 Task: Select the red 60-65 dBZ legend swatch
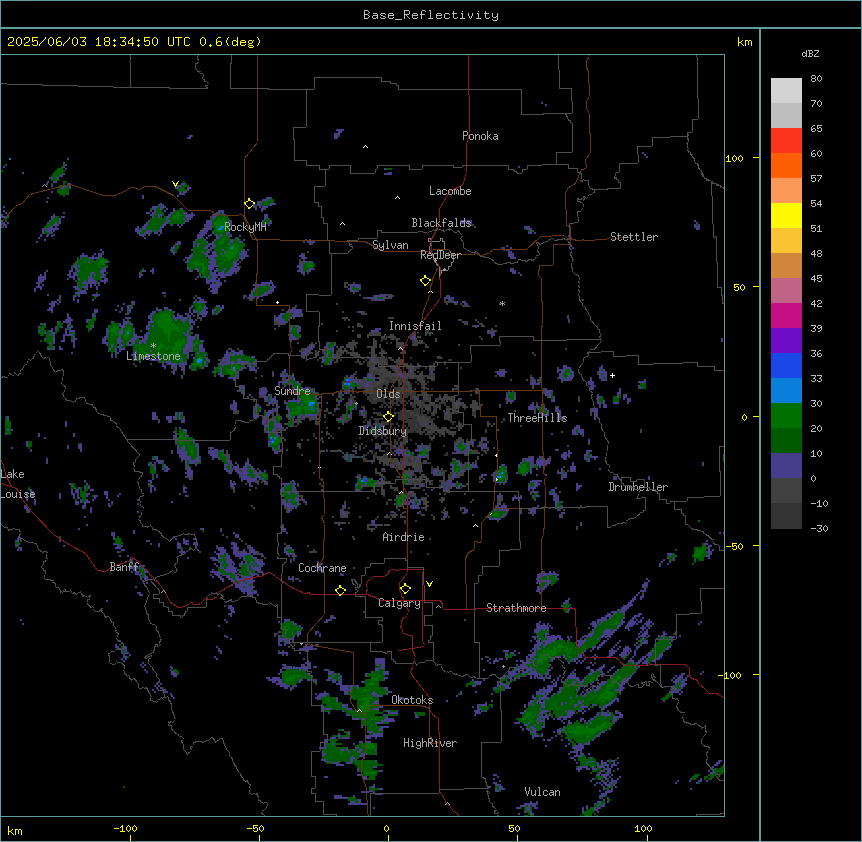pos(786,141)
